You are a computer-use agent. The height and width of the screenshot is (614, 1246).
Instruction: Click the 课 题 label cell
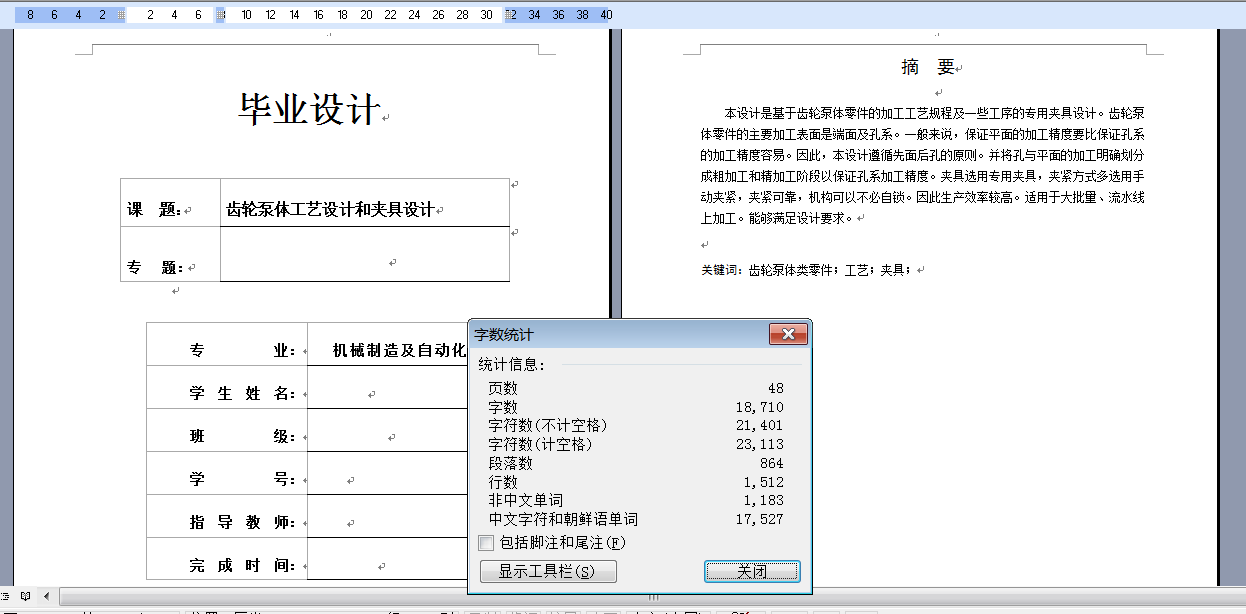(x=171, y=203)
